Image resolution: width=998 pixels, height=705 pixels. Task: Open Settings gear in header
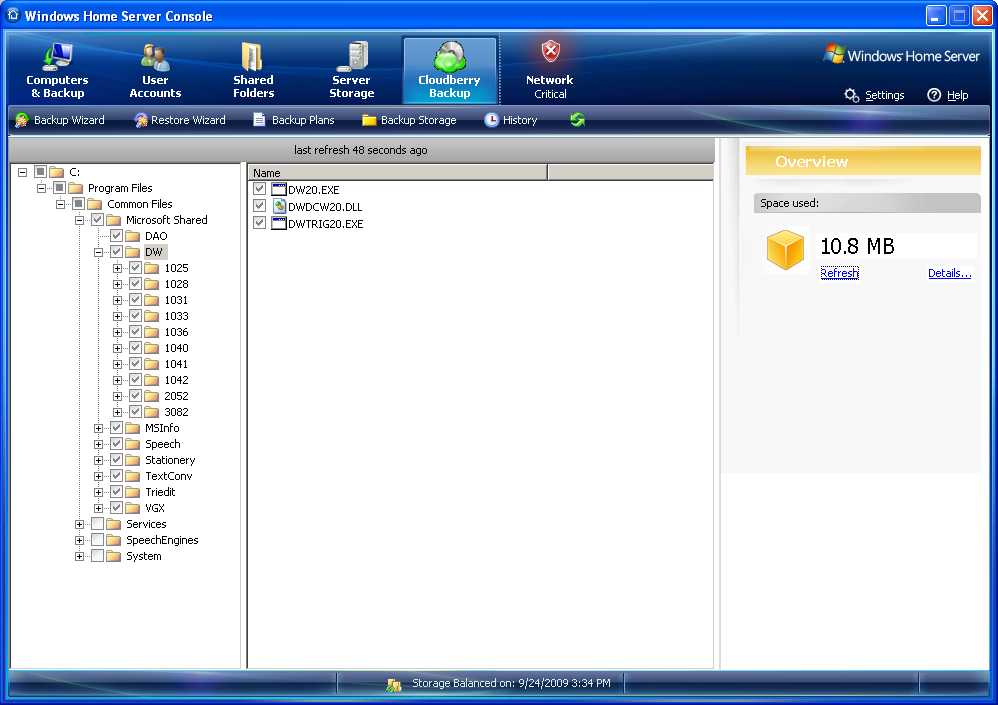pos(851,95)
